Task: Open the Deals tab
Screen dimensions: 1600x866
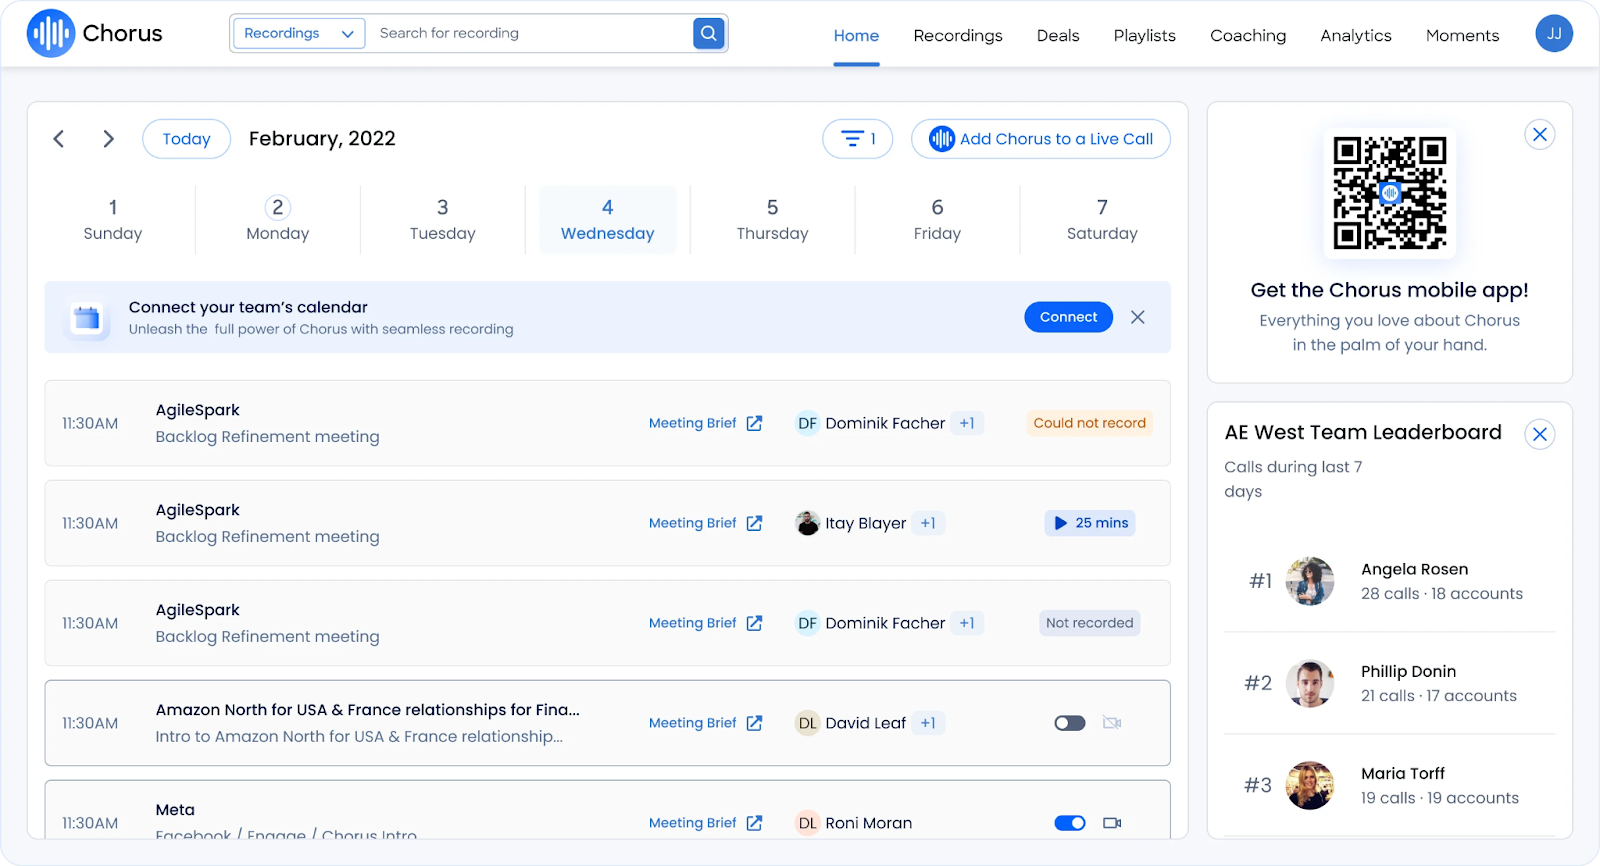Action: pos(1058,35)
